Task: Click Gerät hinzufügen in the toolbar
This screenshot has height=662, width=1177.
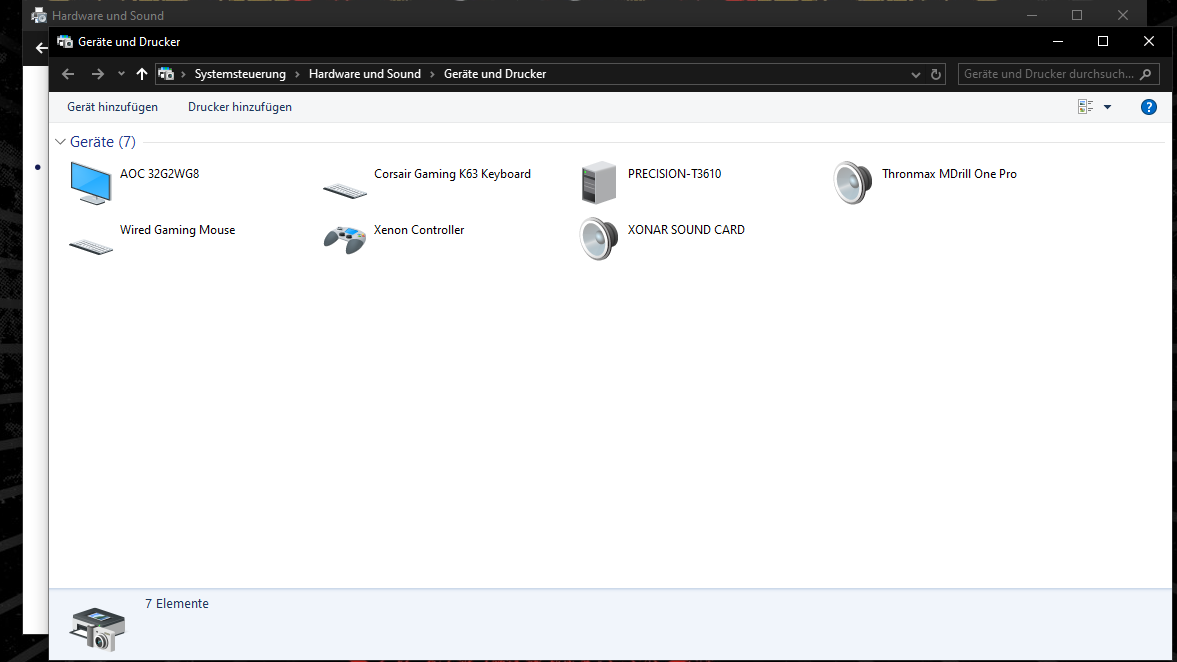Action: coord(112,106)
